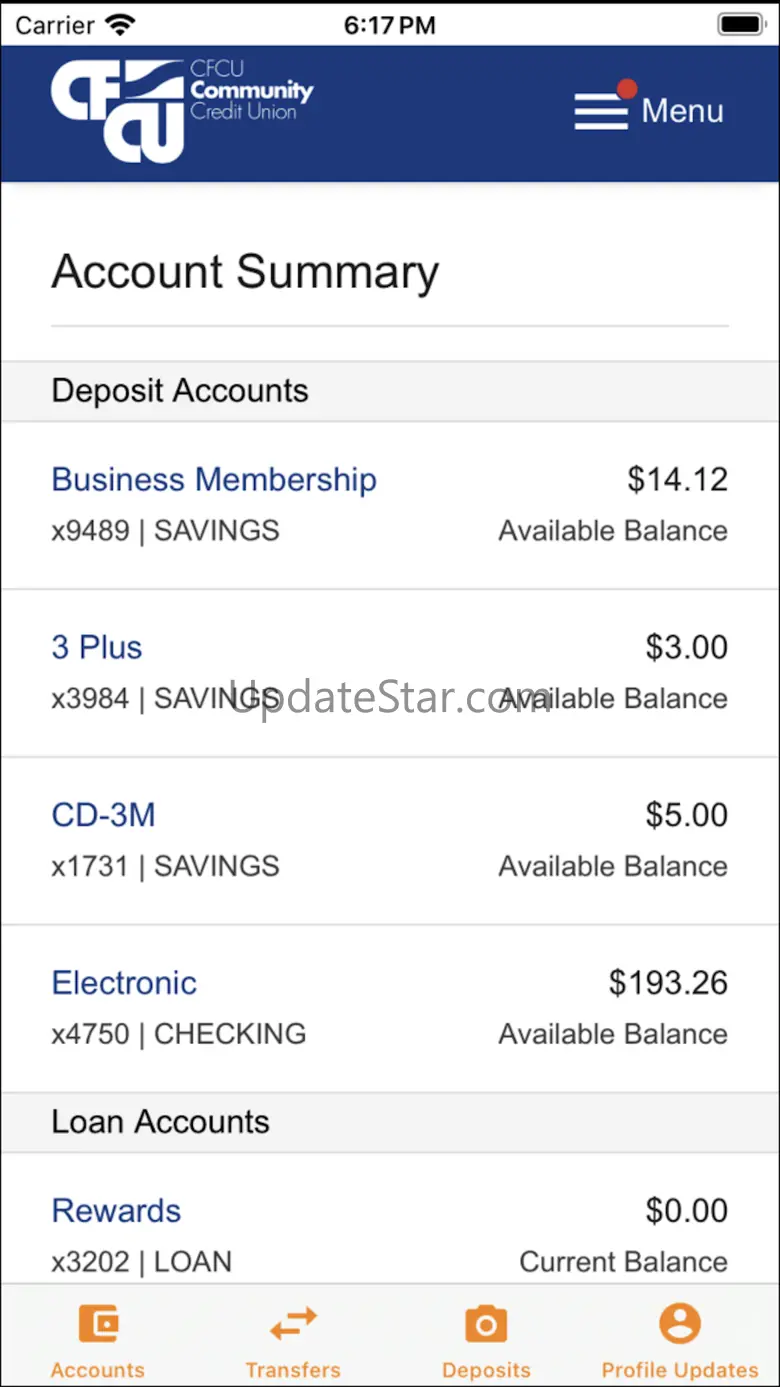
Task: Select the Profile Updates tab label
Action: pyautogui.click(x=680, y=1369)
